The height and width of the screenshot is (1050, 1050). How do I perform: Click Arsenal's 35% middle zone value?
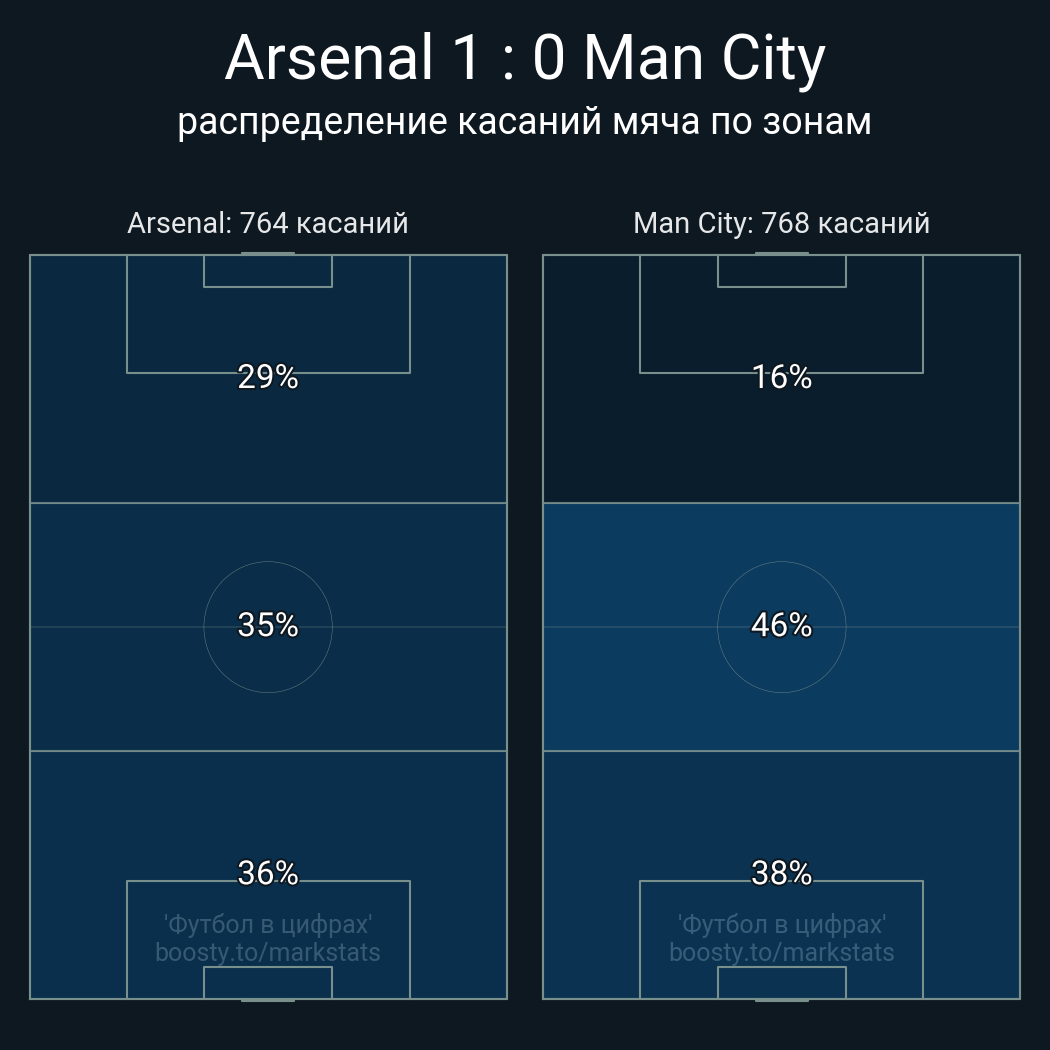tap(268, 625)
